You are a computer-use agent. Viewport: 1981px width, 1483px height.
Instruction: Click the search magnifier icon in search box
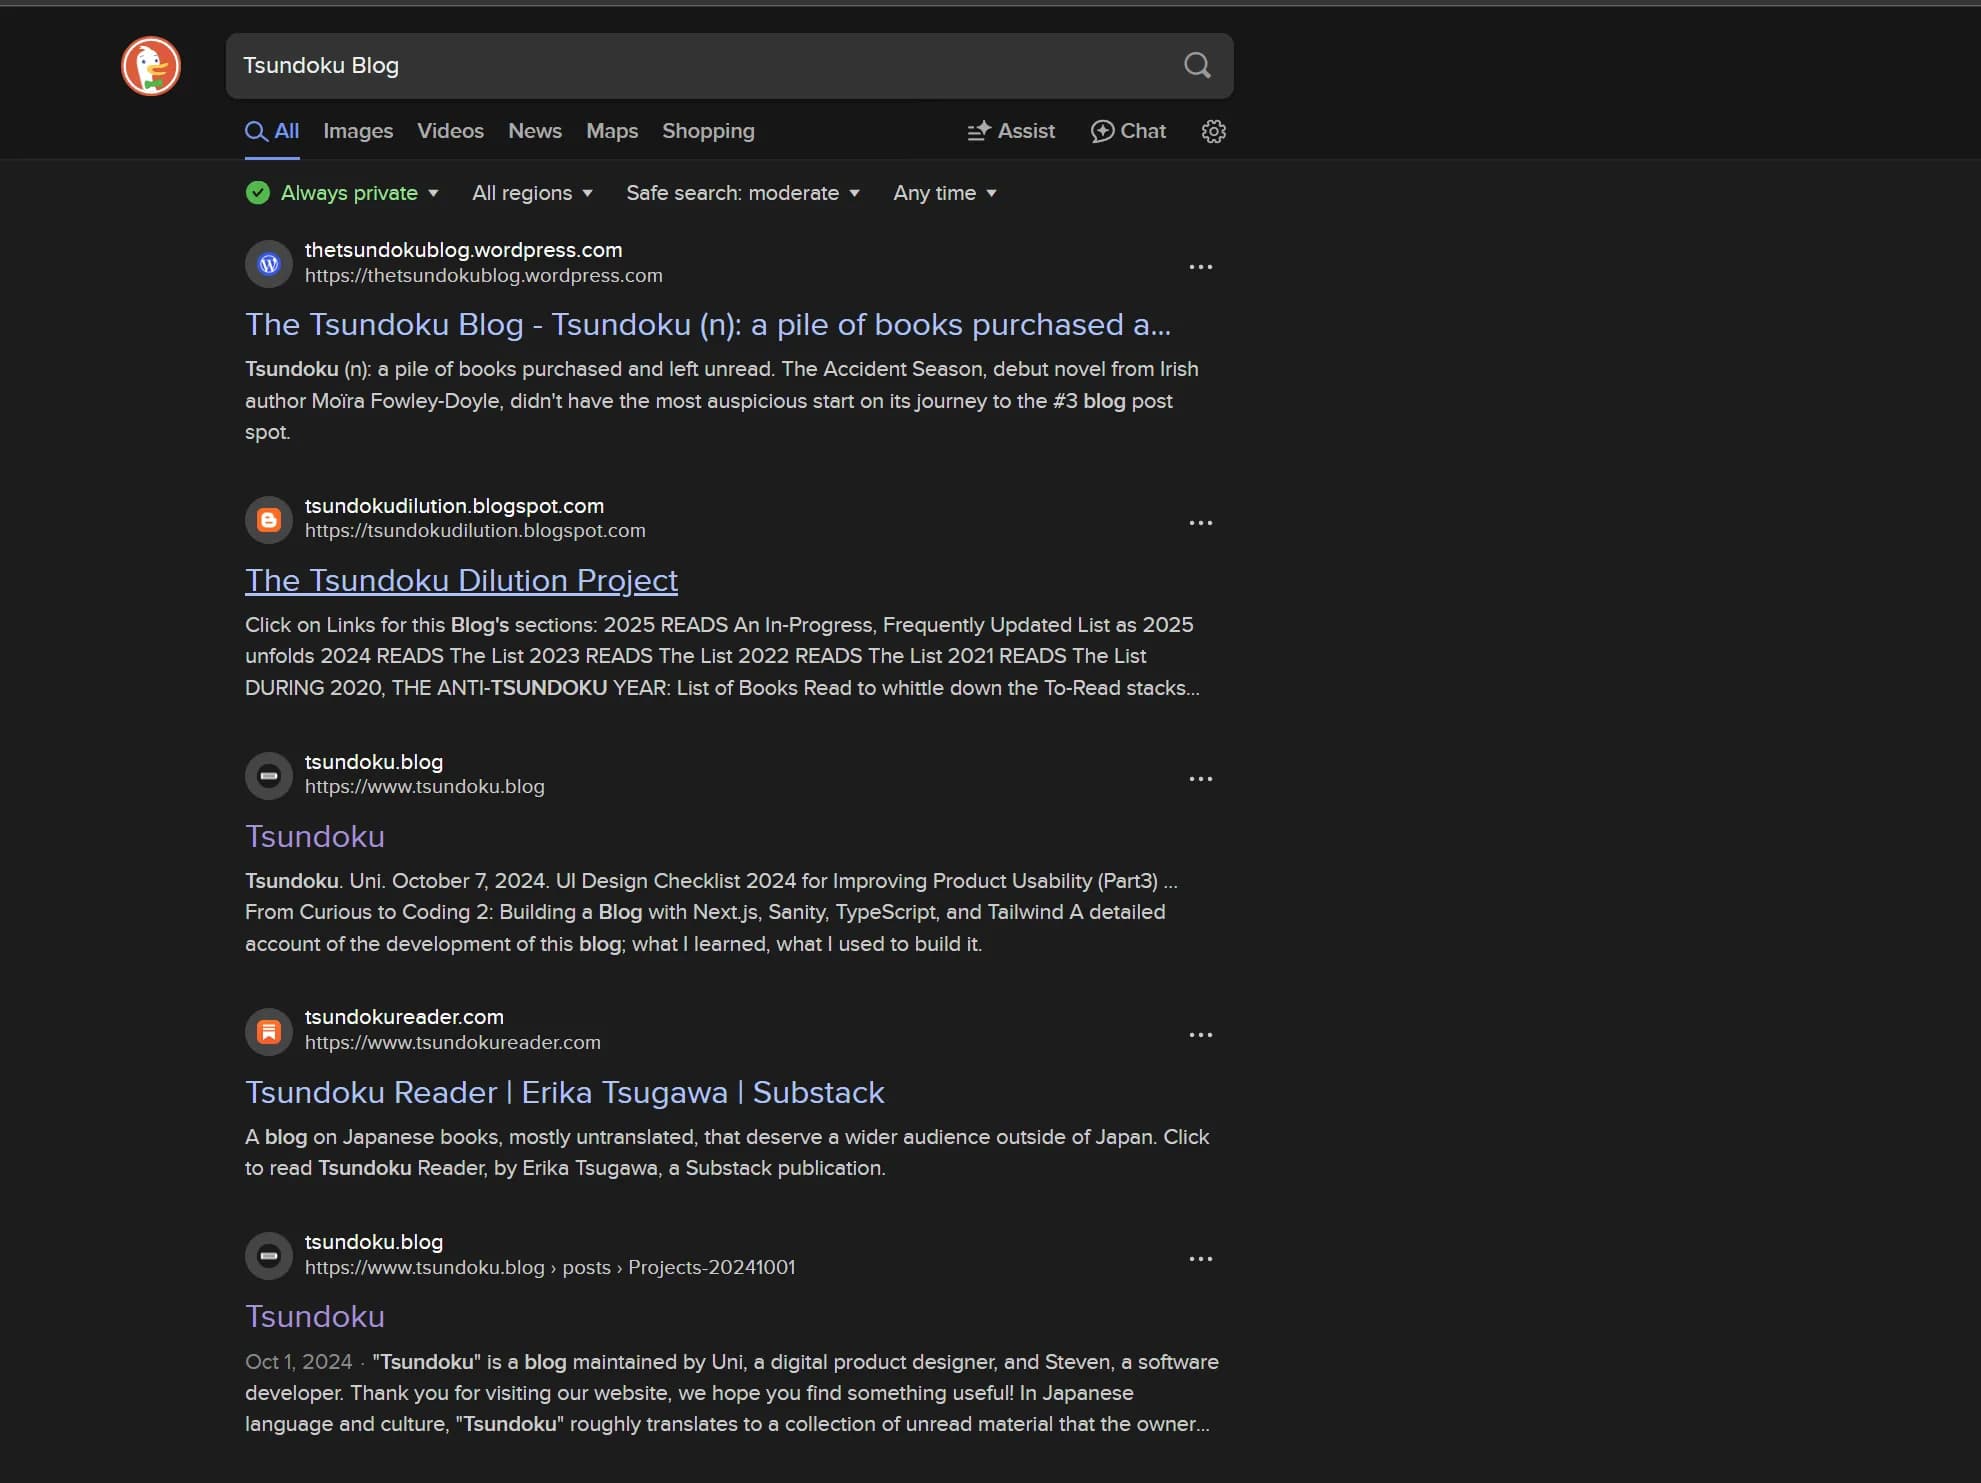pyautogui.click(x=1197, y=66)
